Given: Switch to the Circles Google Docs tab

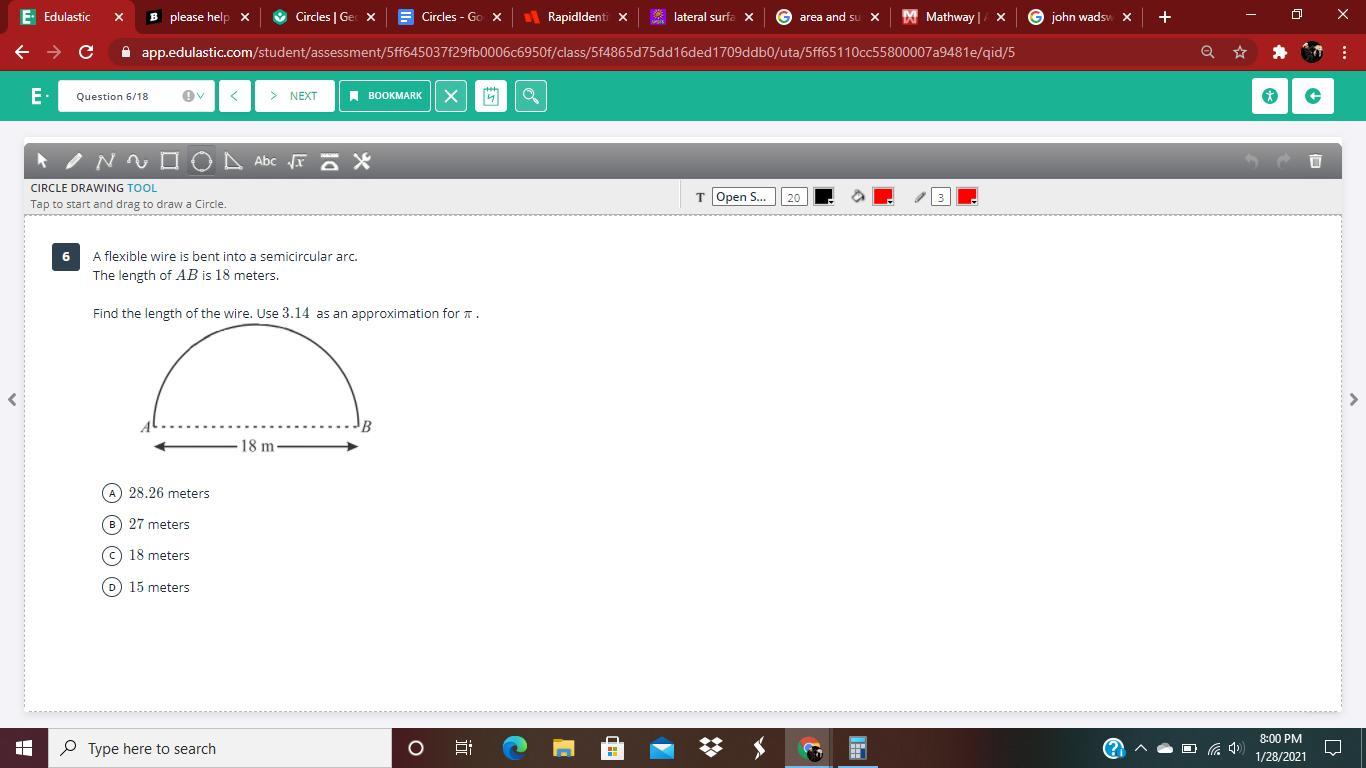Looking at the screenshot, I should 448,17.
